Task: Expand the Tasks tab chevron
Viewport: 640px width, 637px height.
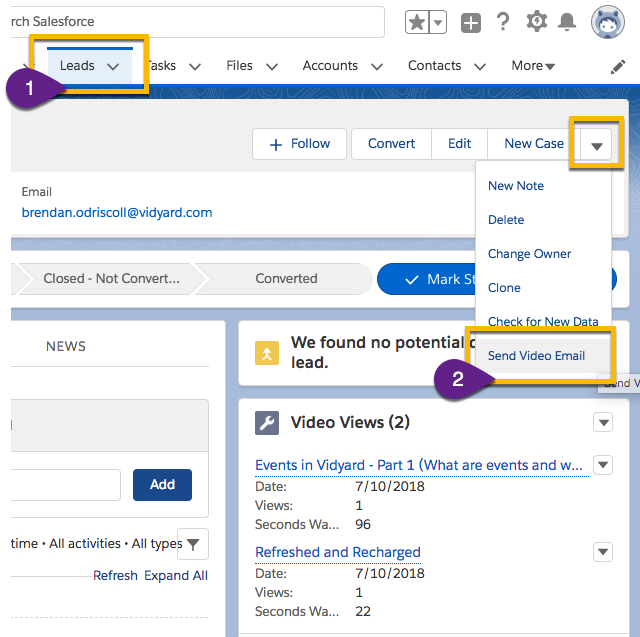Action: (195, 67)
